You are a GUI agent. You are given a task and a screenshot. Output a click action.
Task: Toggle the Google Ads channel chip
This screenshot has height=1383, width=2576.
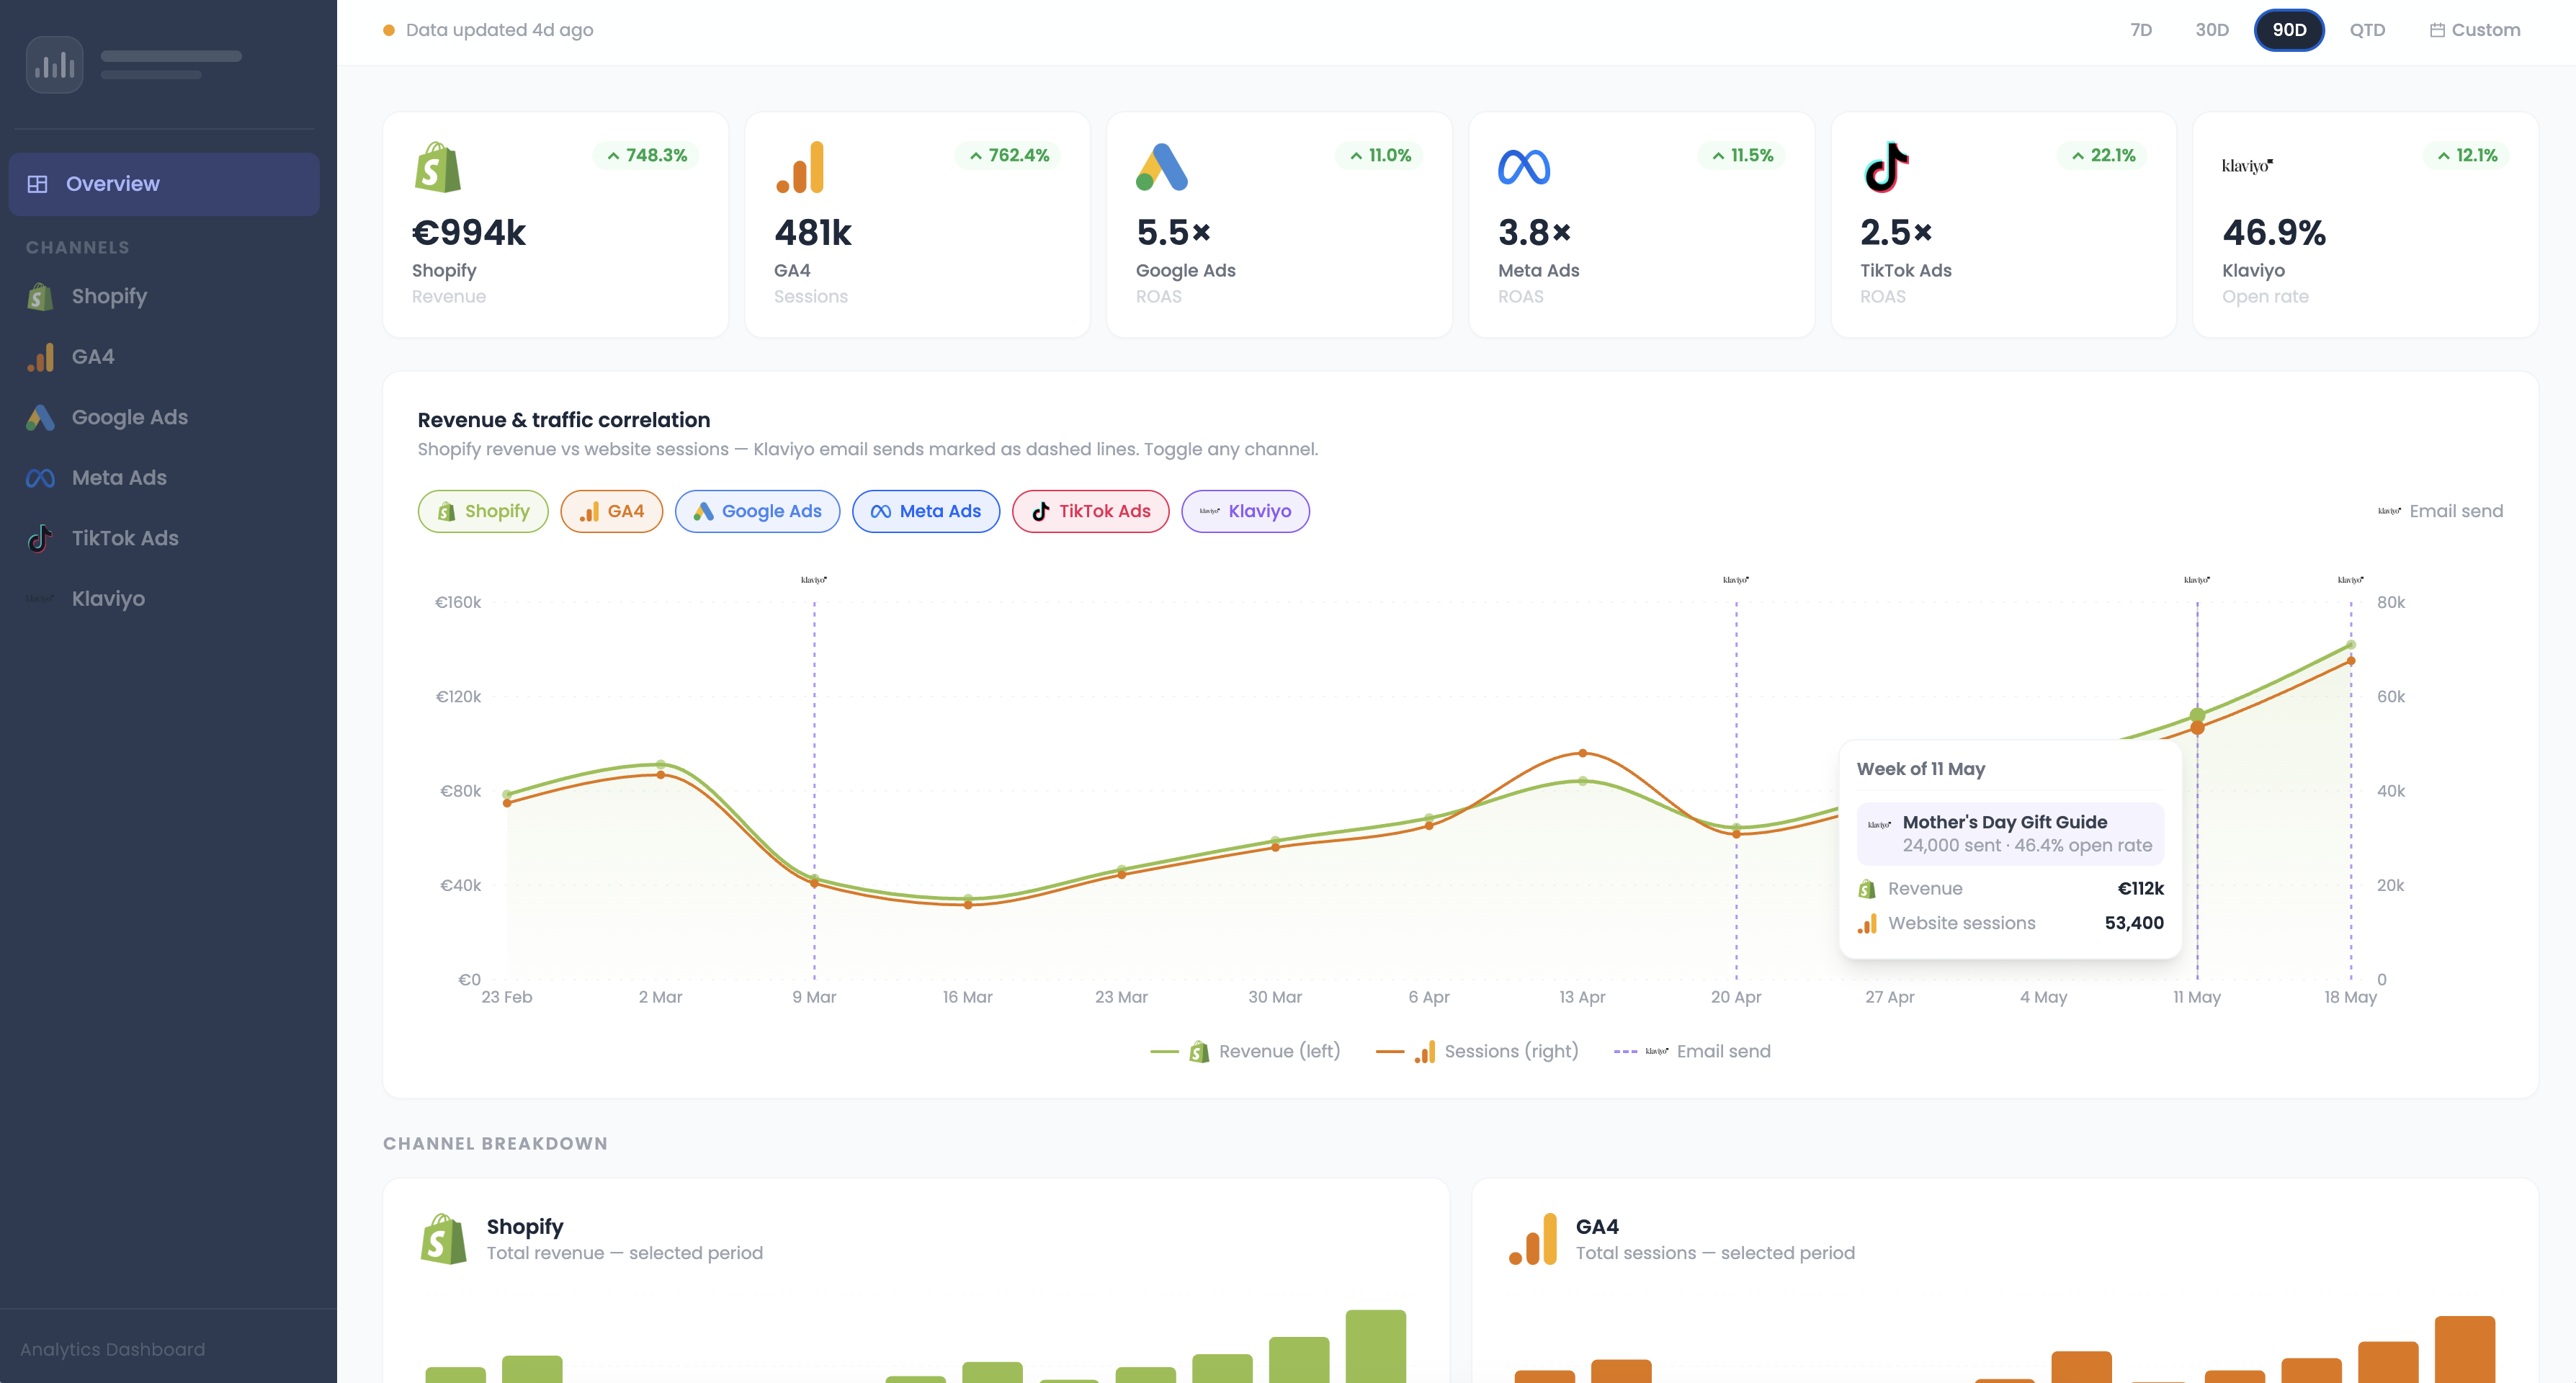click(757, 511)
